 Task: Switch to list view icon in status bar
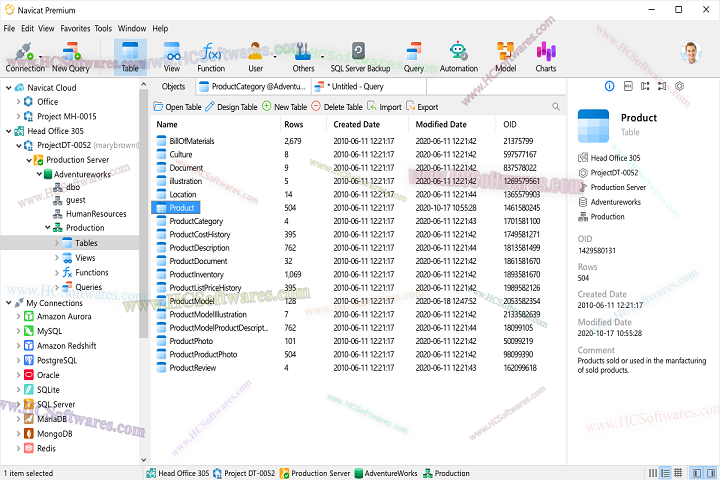tap(652, 473)
